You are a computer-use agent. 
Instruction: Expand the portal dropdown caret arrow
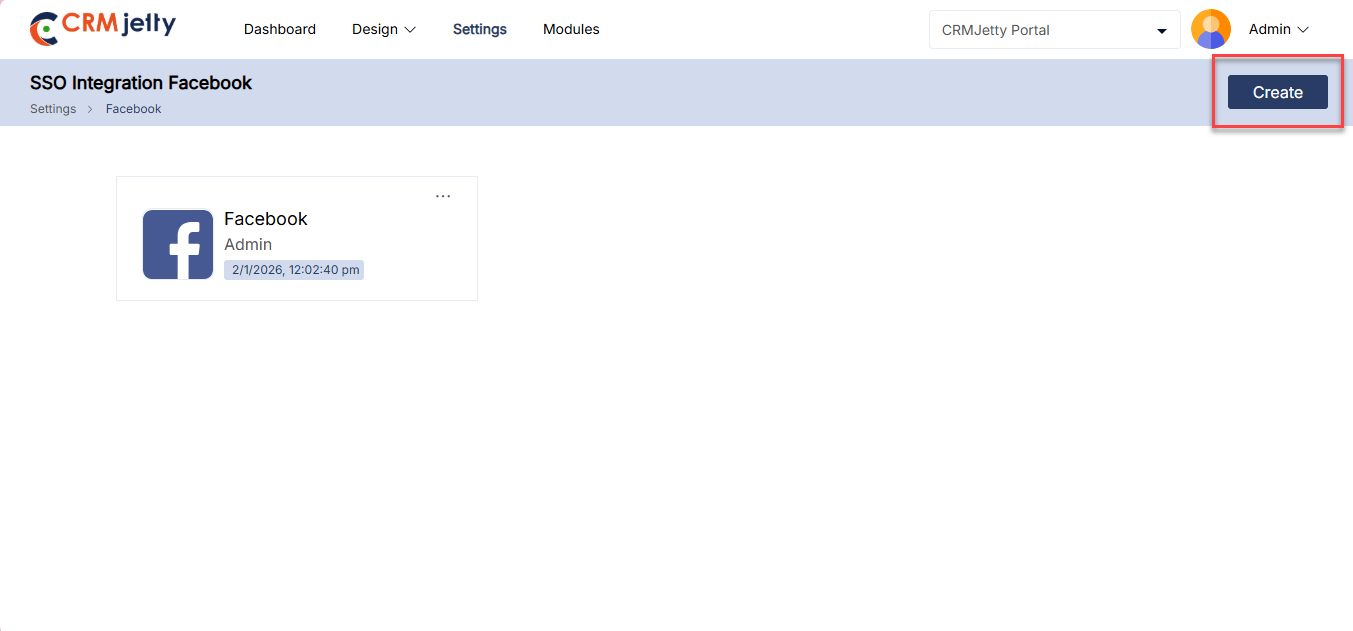[x=1162, y=31]
